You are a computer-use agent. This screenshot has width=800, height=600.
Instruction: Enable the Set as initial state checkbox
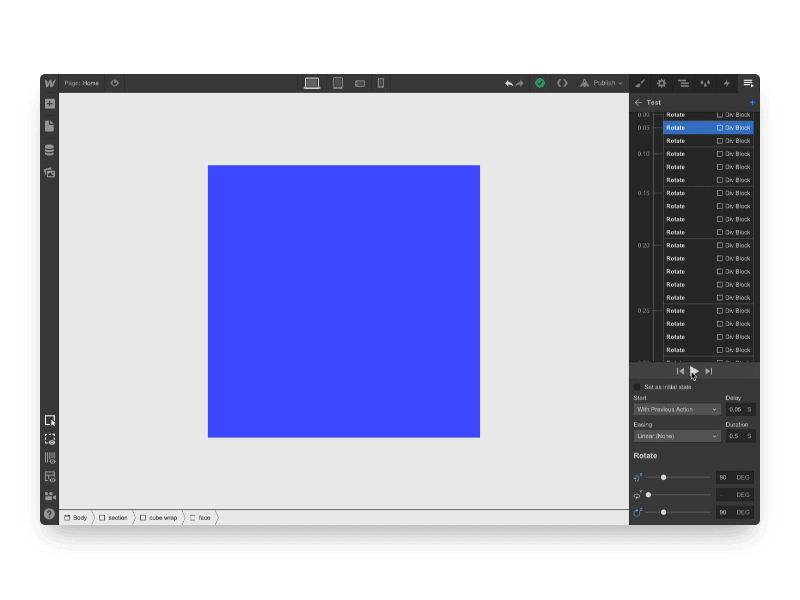pyautogui.click(x=638, y=385)
